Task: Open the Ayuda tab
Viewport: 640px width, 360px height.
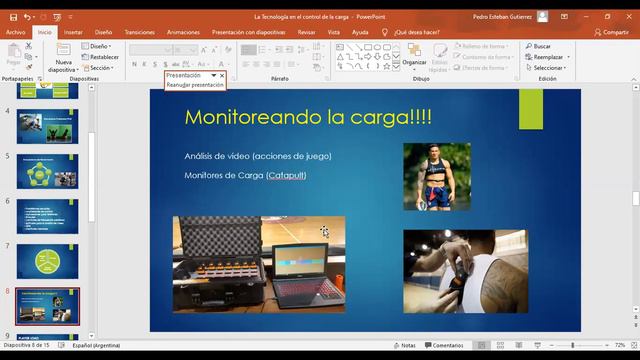Action: pos(360,32)
